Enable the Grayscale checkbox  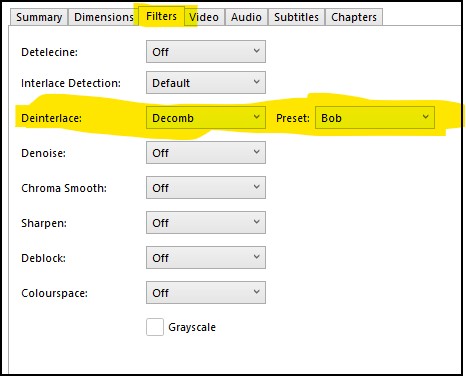(155, 327)
